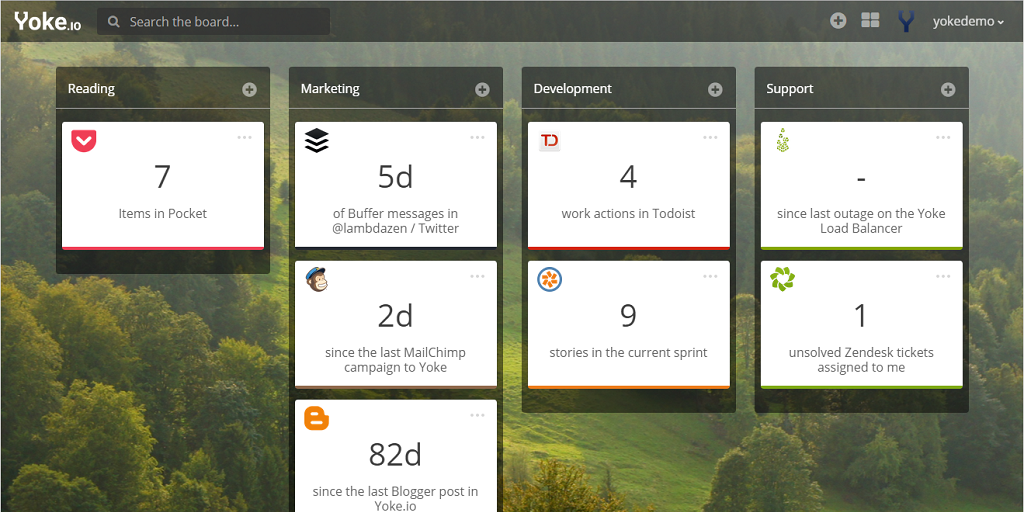The height and width of the screenshot is (512, 1024).
Task: Open the board grid layout icon
Action: click(x=870, y=20)
